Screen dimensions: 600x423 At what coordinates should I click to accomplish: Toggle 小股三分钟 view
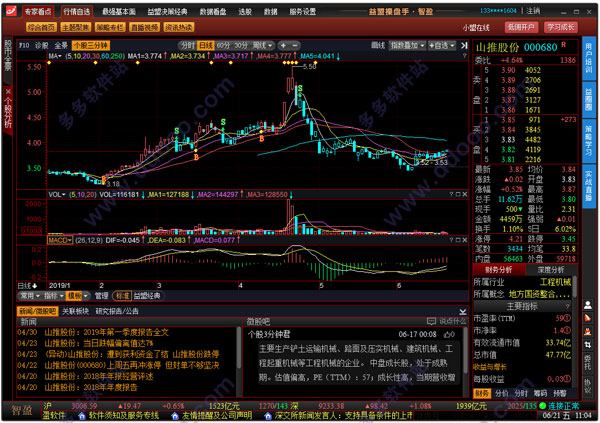tap(91, 46)
